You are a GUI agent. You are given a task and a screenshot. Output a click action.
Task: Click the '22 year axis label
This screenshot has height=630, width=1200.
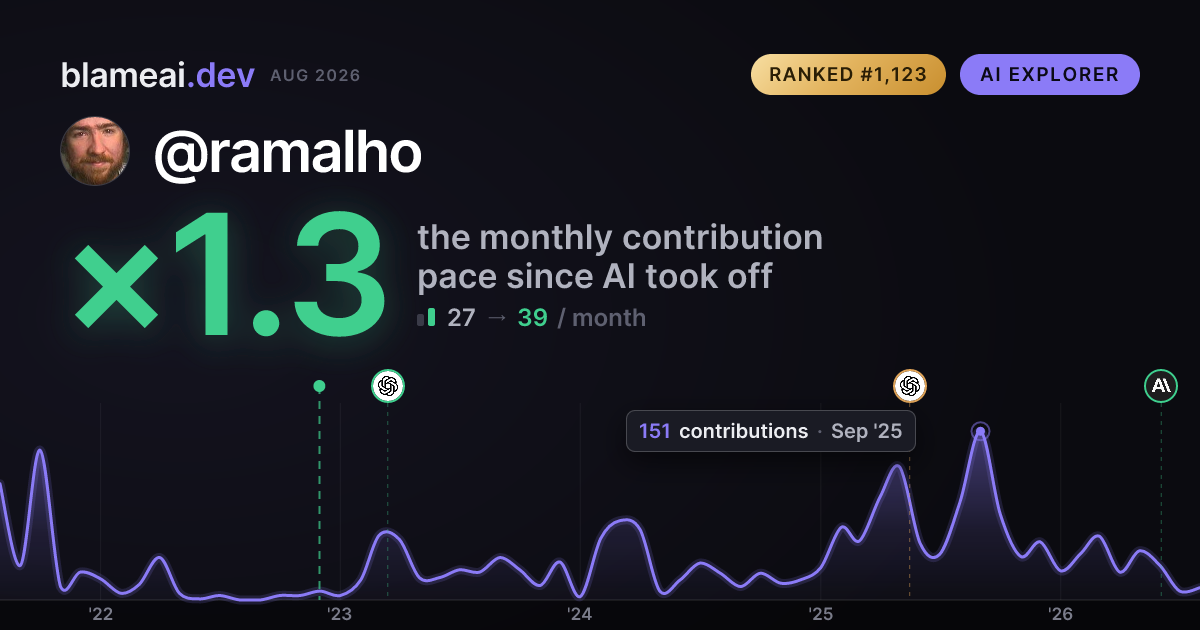click(100, 614)
